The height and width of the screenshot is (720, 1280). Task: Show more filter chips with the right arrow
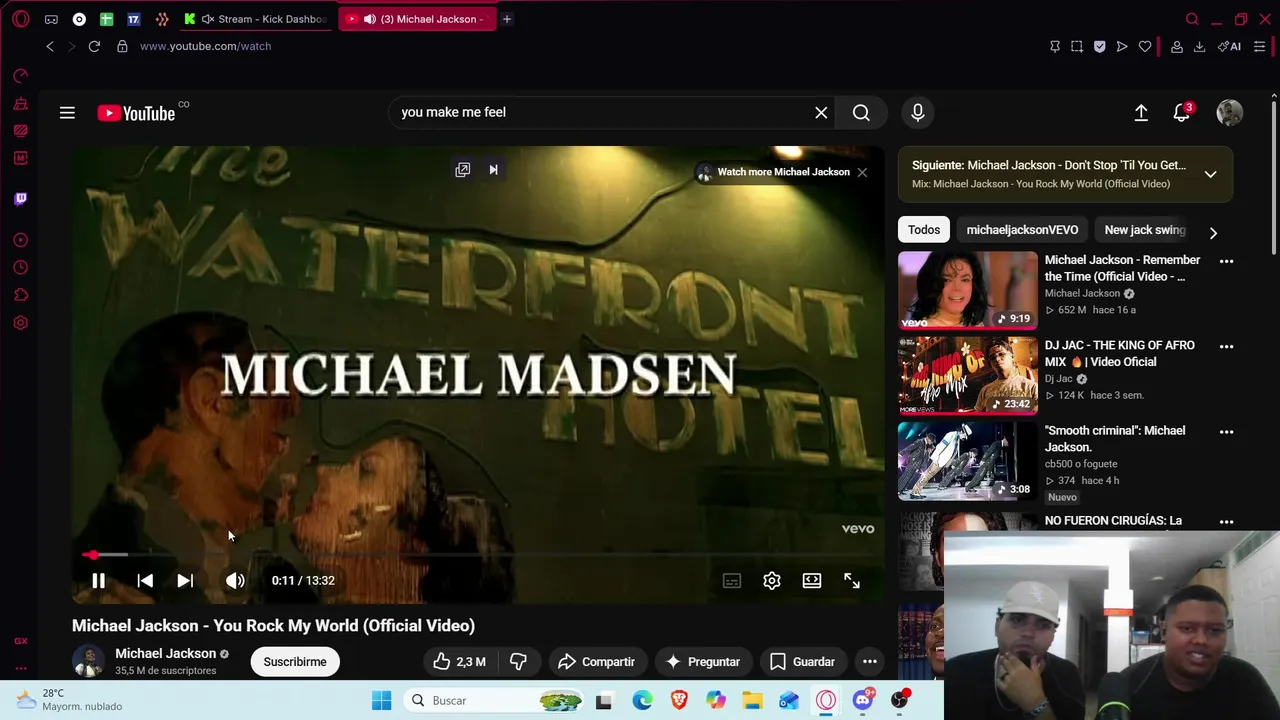(1213, 233)
